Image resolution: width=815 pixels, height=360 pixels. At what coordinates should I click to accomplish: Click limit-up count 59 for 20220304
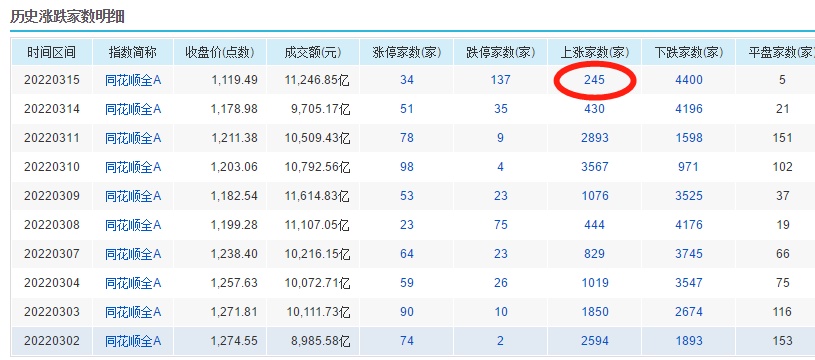[407, 283]
